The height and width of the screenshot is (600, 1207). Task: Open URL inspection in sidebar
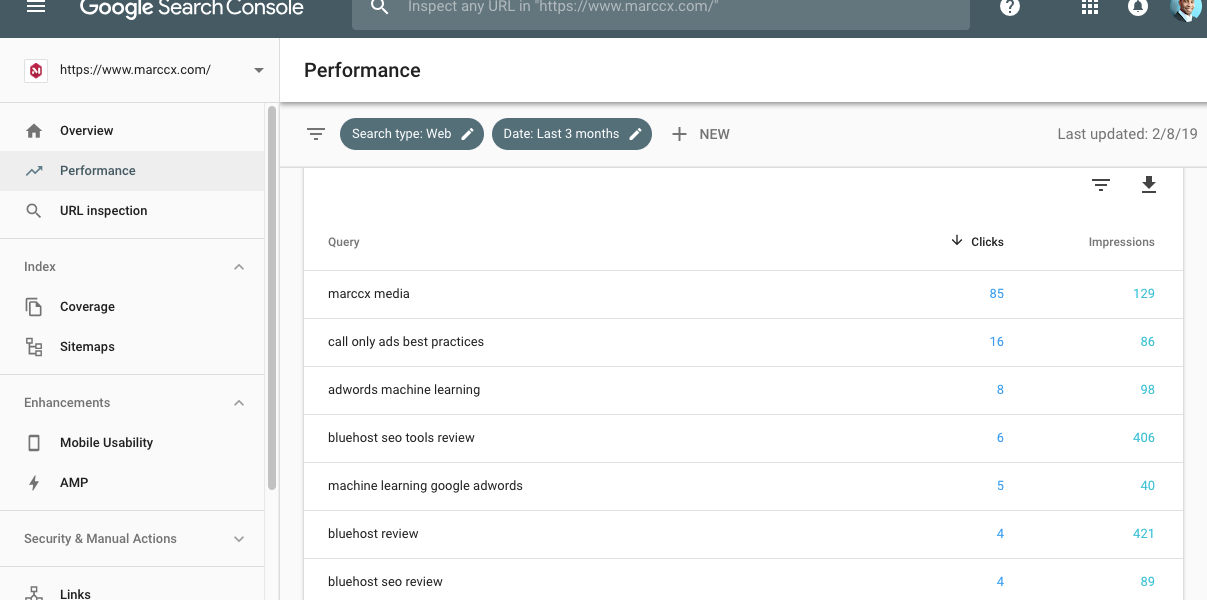[x=132, y=211]
